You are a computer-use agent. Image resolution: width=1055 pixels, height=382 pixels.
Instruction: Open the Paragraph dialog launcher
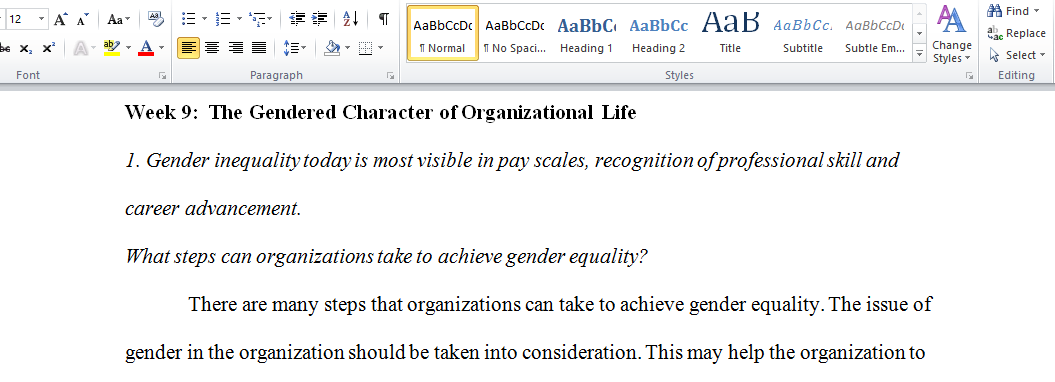[x=390, y=77]
